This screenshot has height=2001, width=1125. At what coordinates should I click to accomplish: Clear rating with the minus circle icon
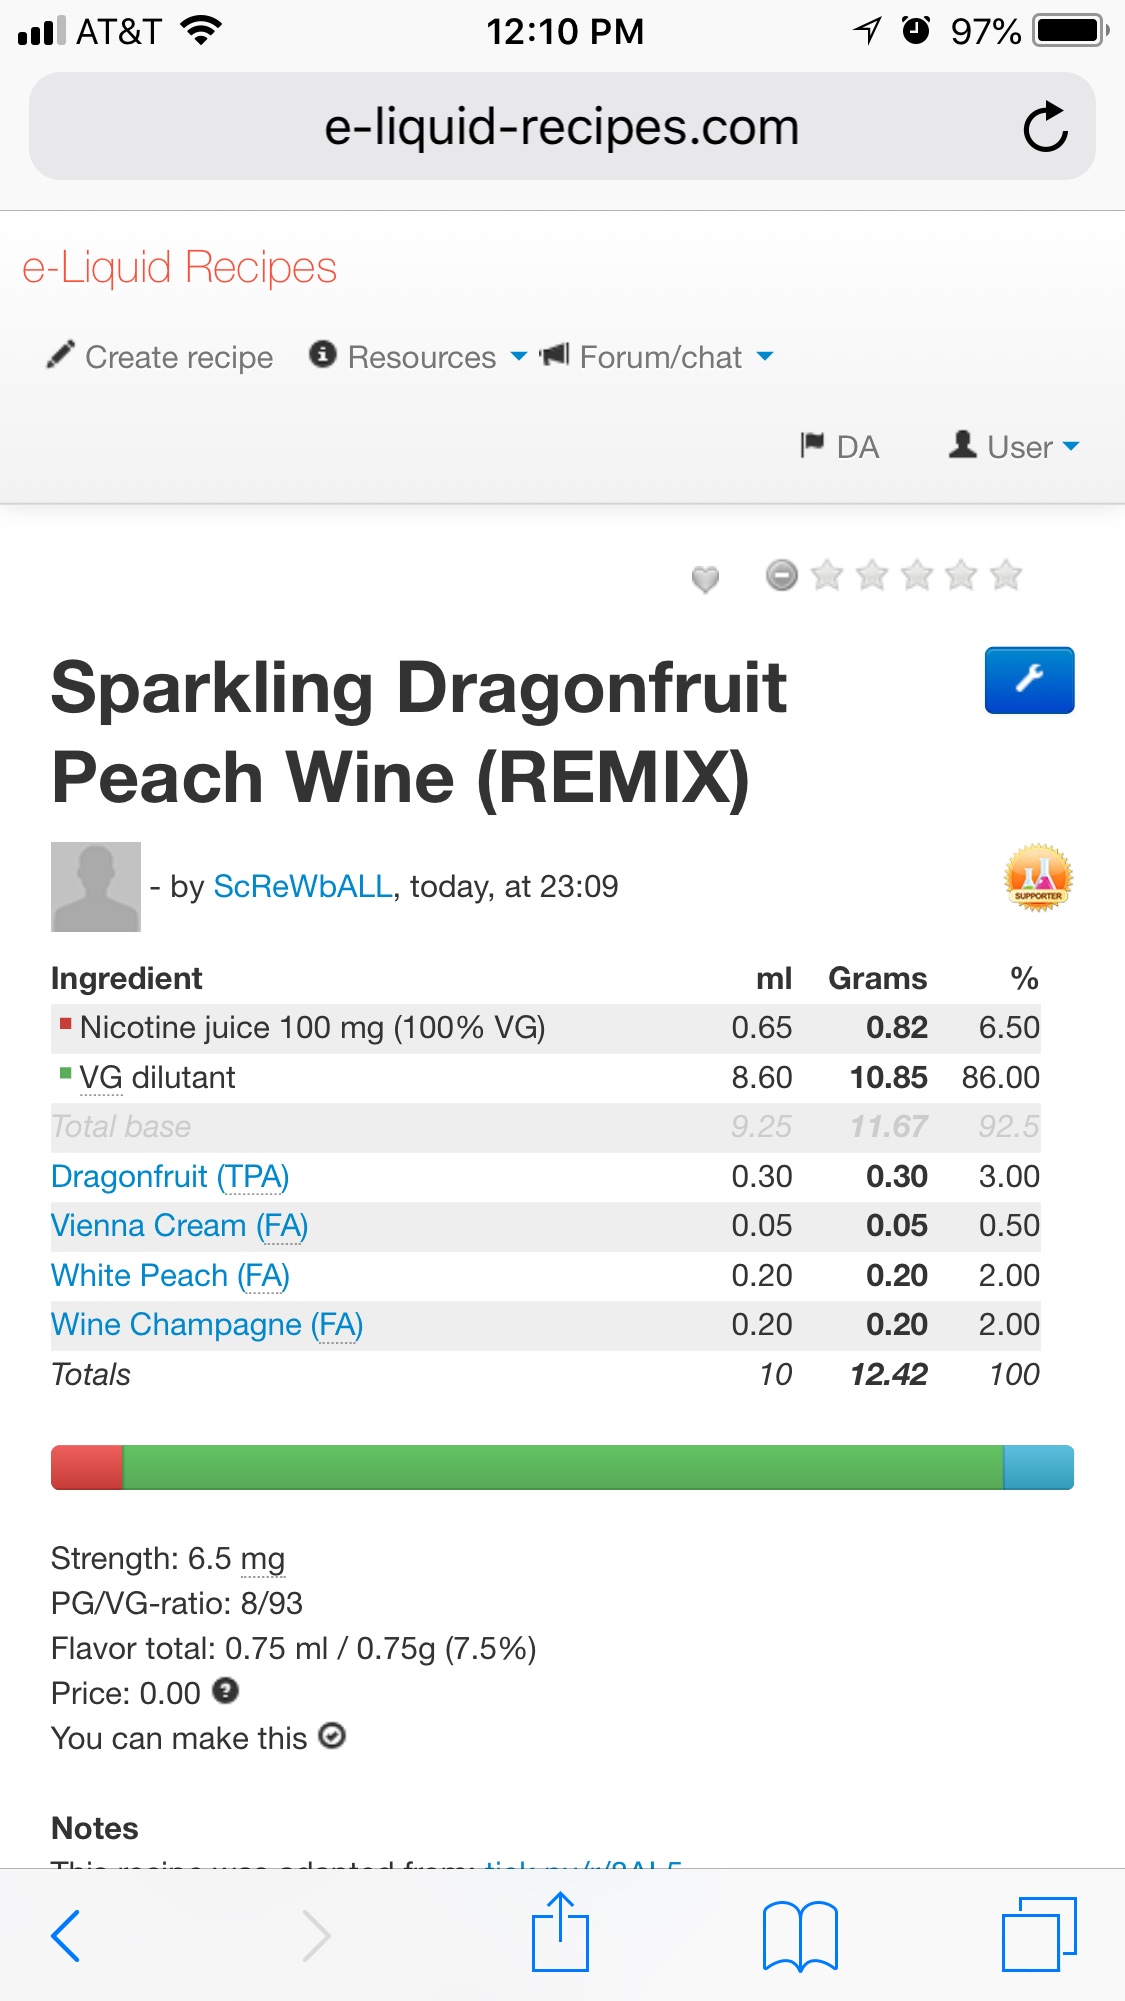point(782,575)
